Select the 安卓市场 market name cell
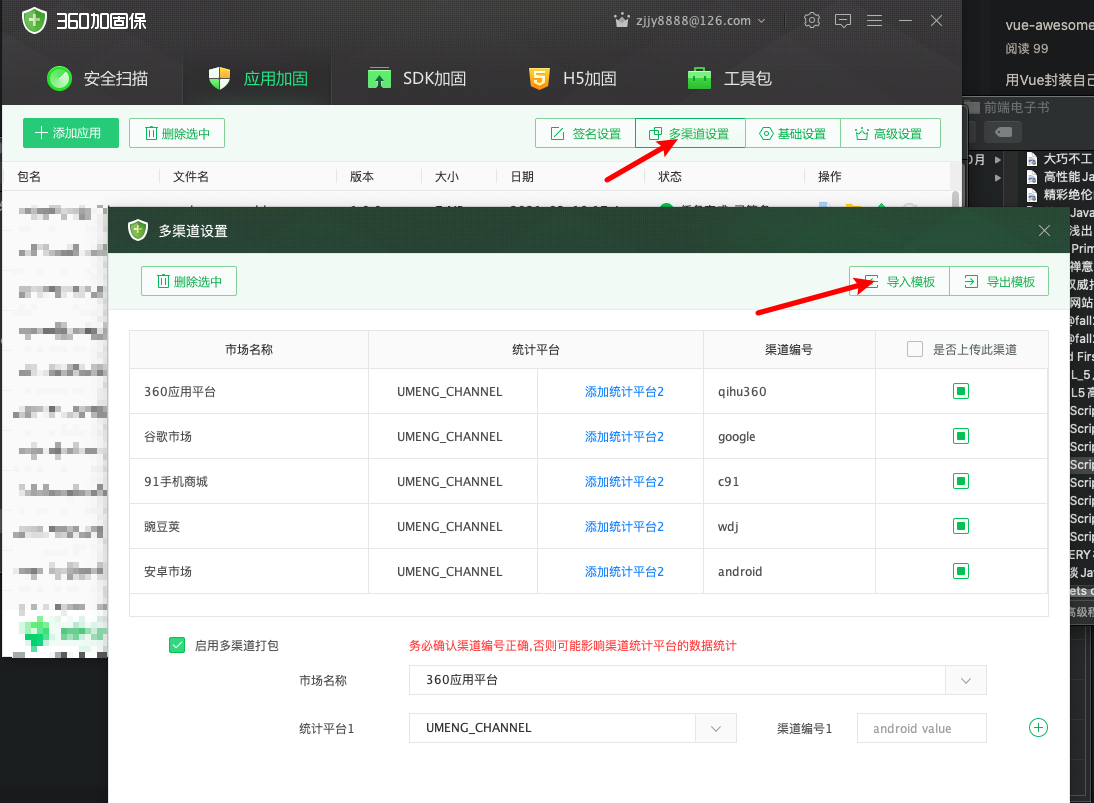 pos(249,571)
